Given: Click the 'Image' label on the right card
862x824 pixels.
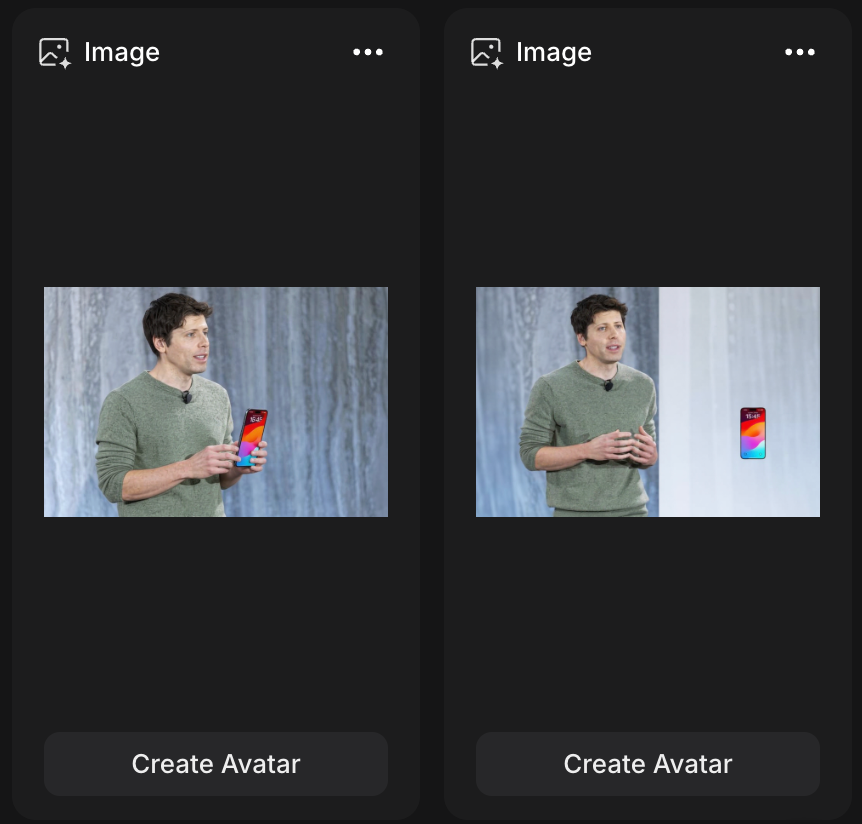Looking at the screenshot, I should [x=554, y=53].
